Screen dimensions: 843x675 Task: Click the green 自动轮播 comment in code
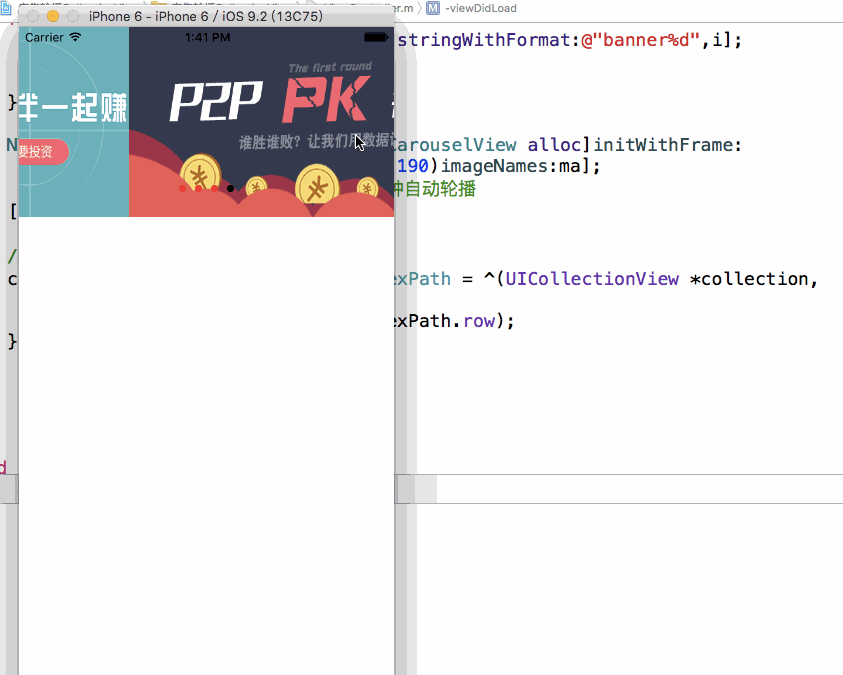pos(440,189)
